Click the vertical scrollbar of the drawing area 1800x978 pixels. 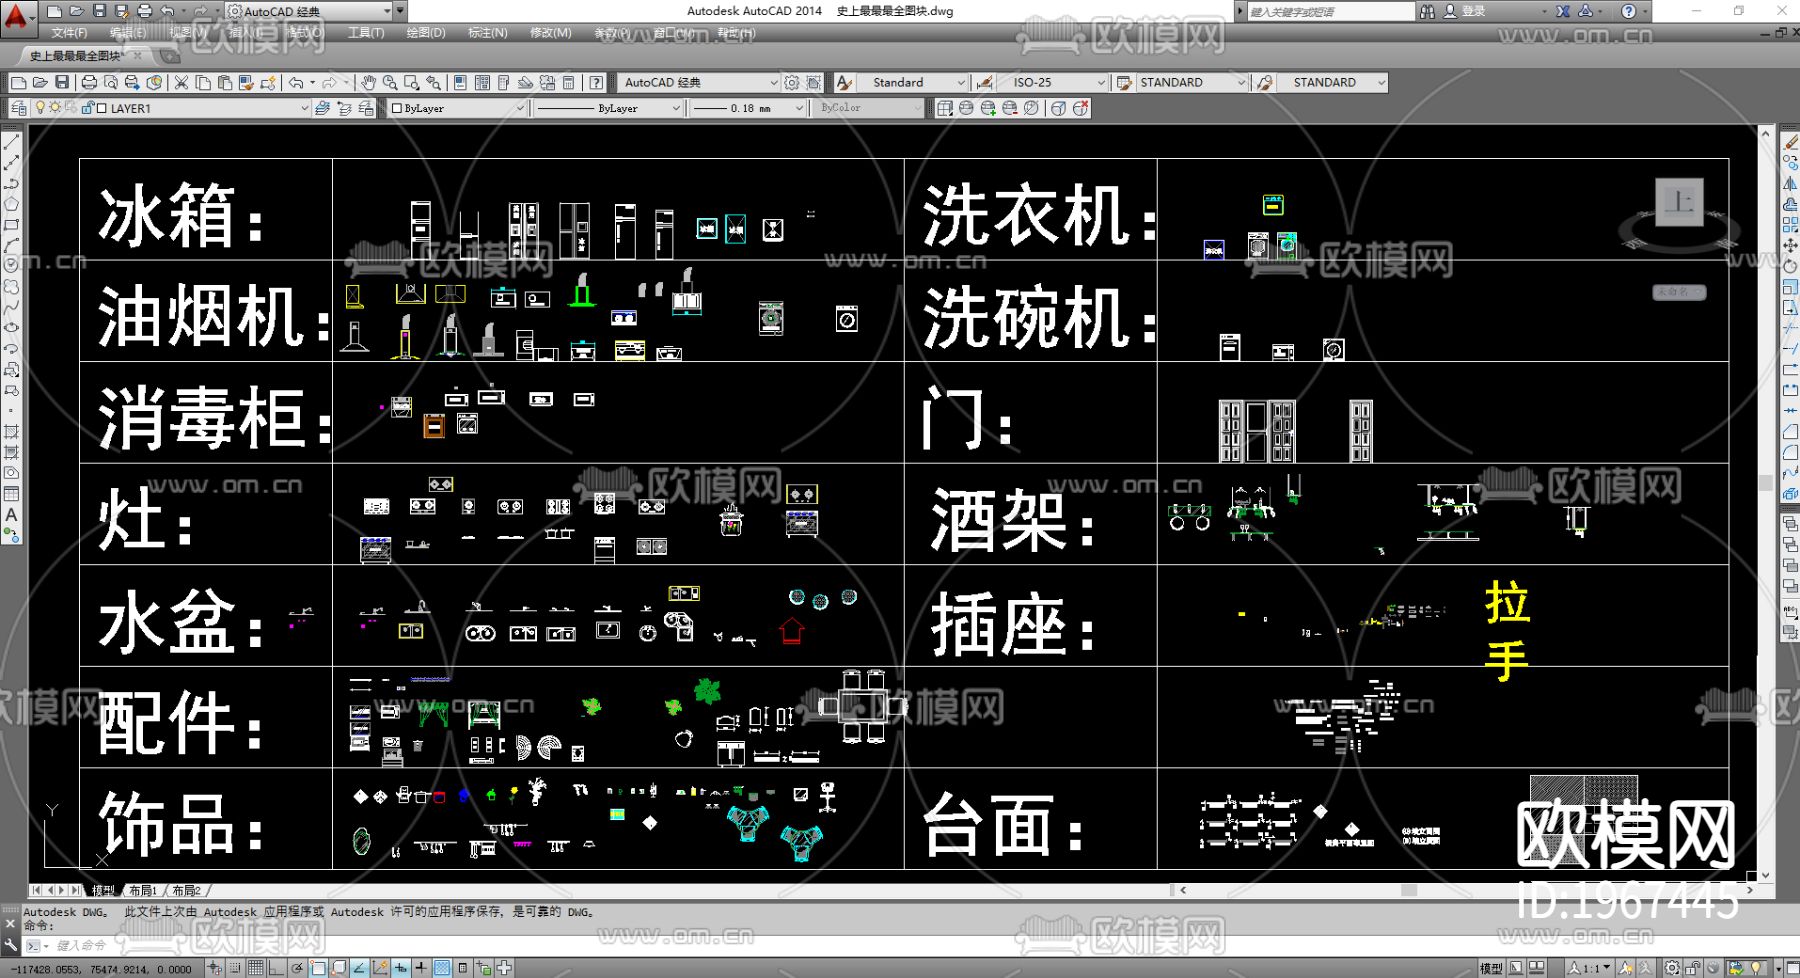(1765, 503)
